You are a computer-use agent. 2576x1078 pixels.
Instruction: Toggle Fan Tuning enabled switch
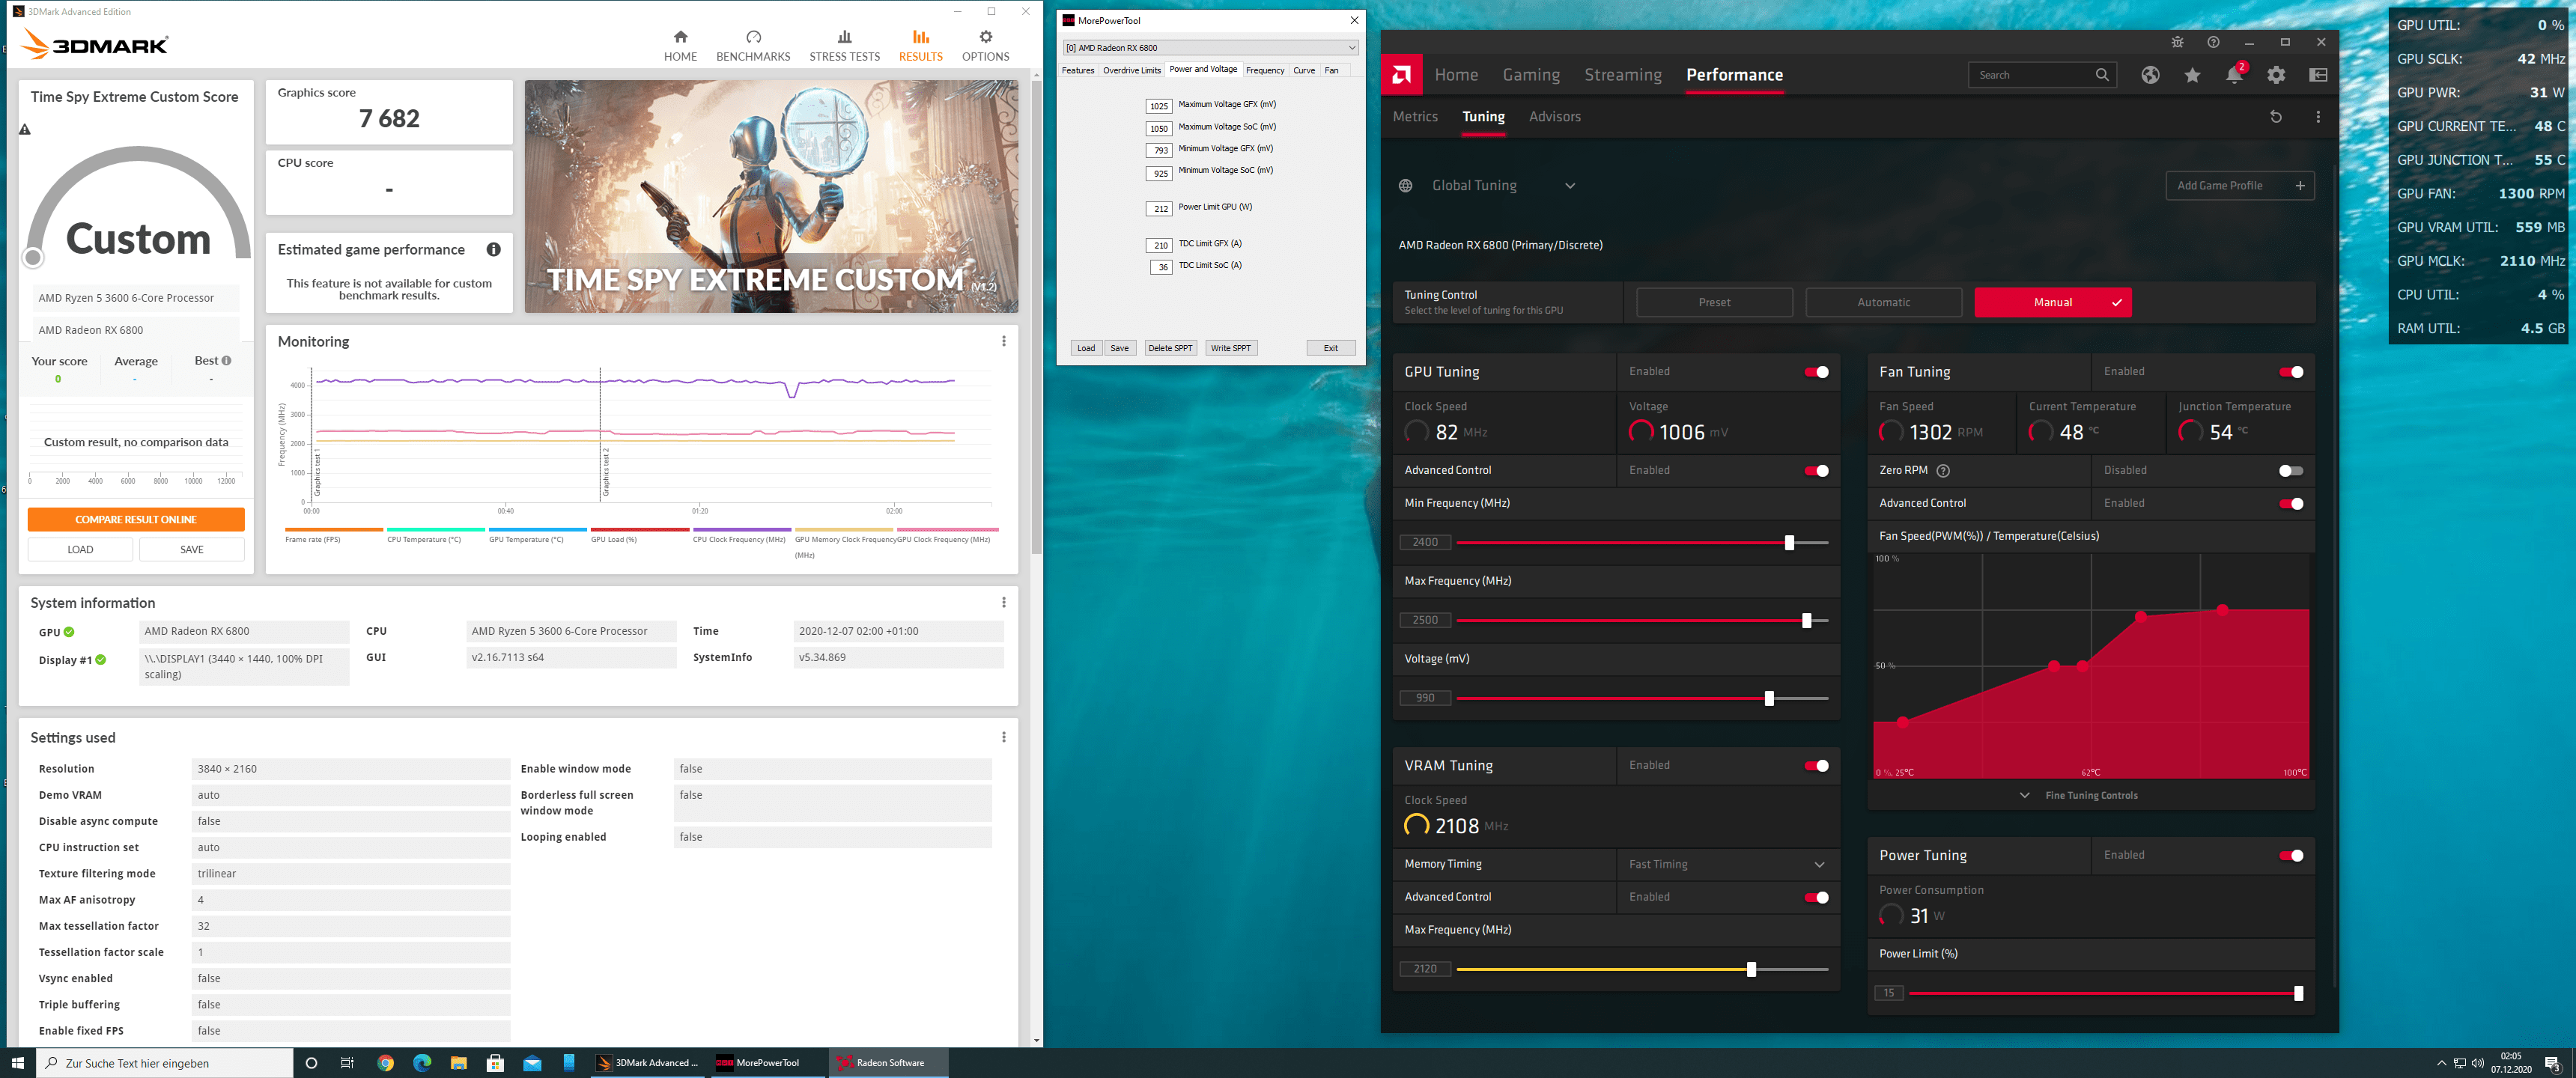point(2290,372)
